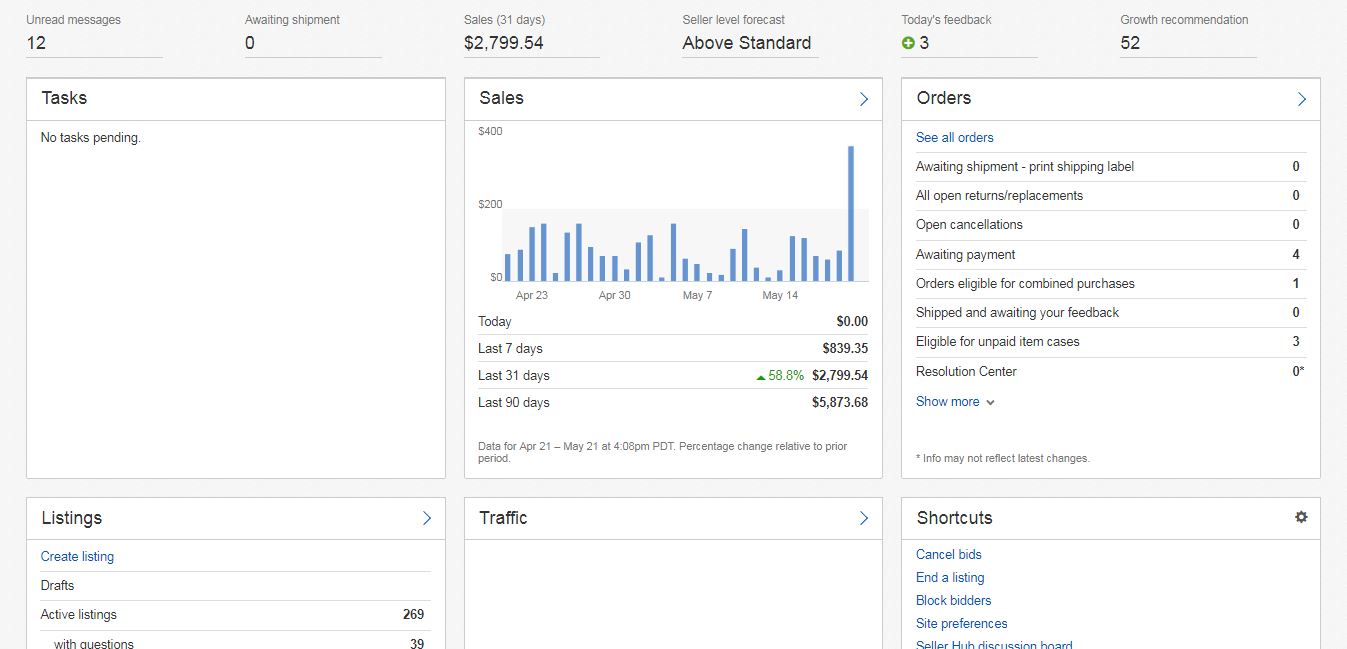
Task: Open the Orders panel arrow icon
Action: (x=1301, y=99)
